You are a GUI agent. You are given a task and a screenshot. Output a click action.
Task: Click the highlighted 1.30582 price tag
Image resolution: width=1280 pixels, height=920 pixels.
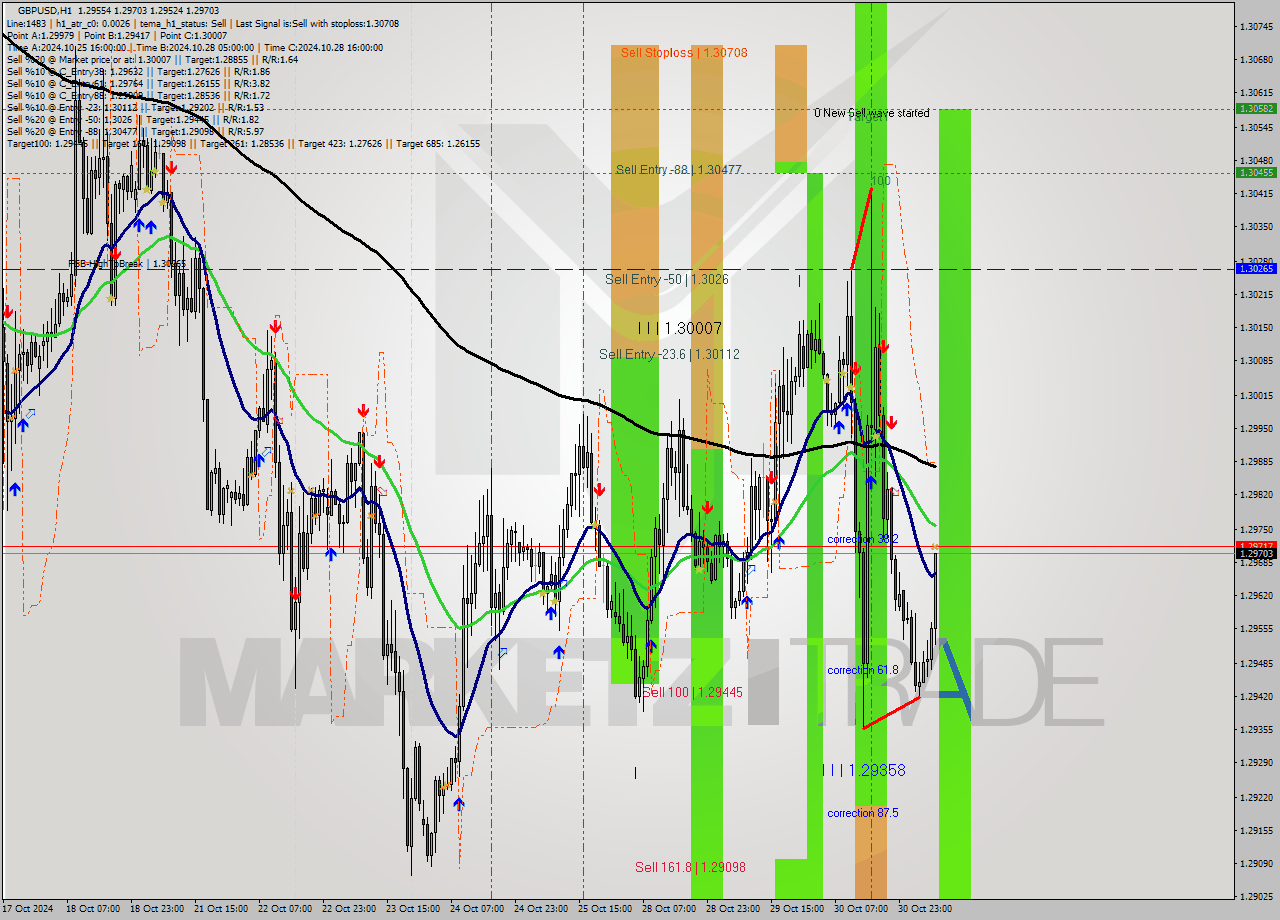click(x=1256, y=108)
